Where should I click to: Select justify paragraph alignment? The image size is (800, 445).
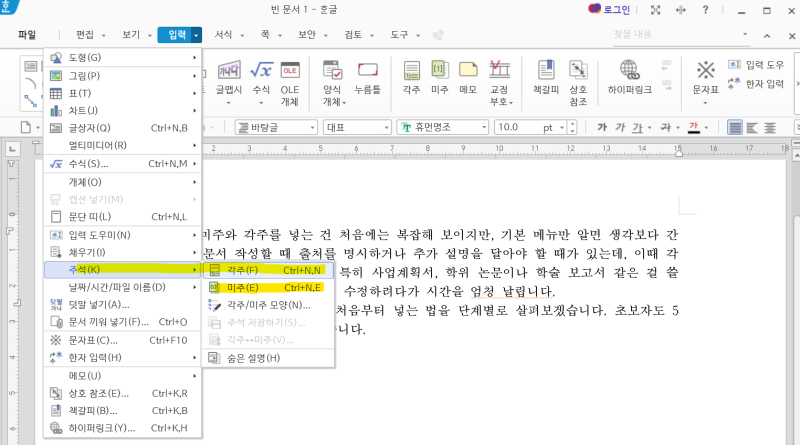pos(735,127)
